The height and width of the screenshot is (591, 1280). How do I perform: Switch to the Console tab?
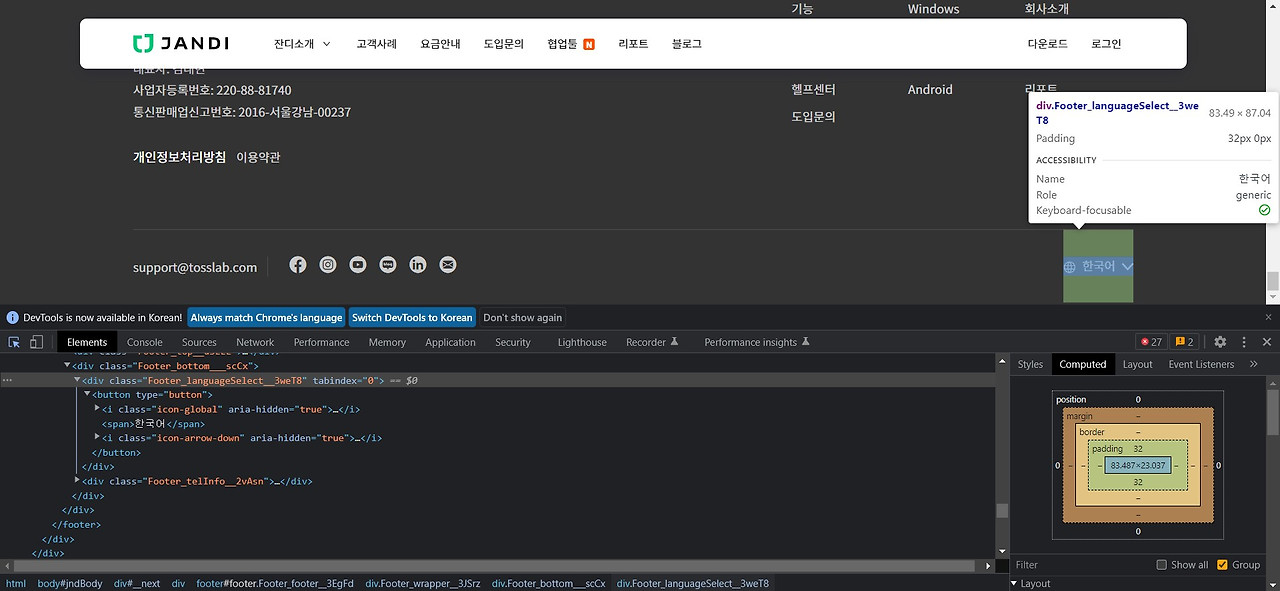[x=144, y=342]
